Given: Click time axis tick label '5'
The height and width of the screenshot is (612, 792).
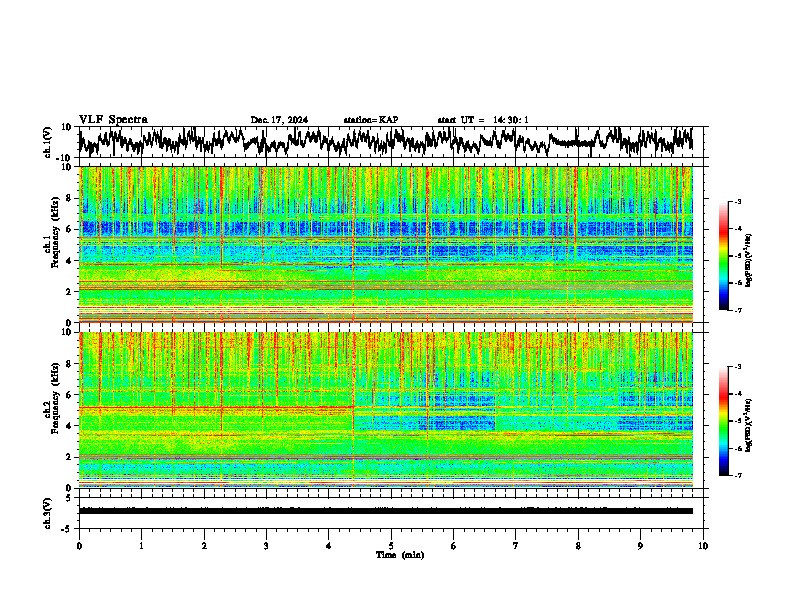Looking at the screenshot, I should pyautogui.click(x=391, y=546).
